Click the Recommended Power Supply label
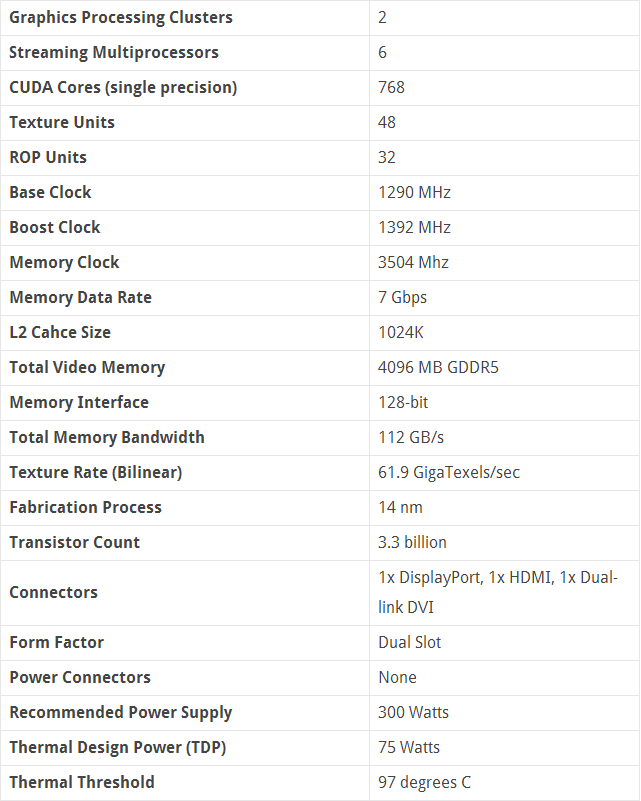 (120, 712)
